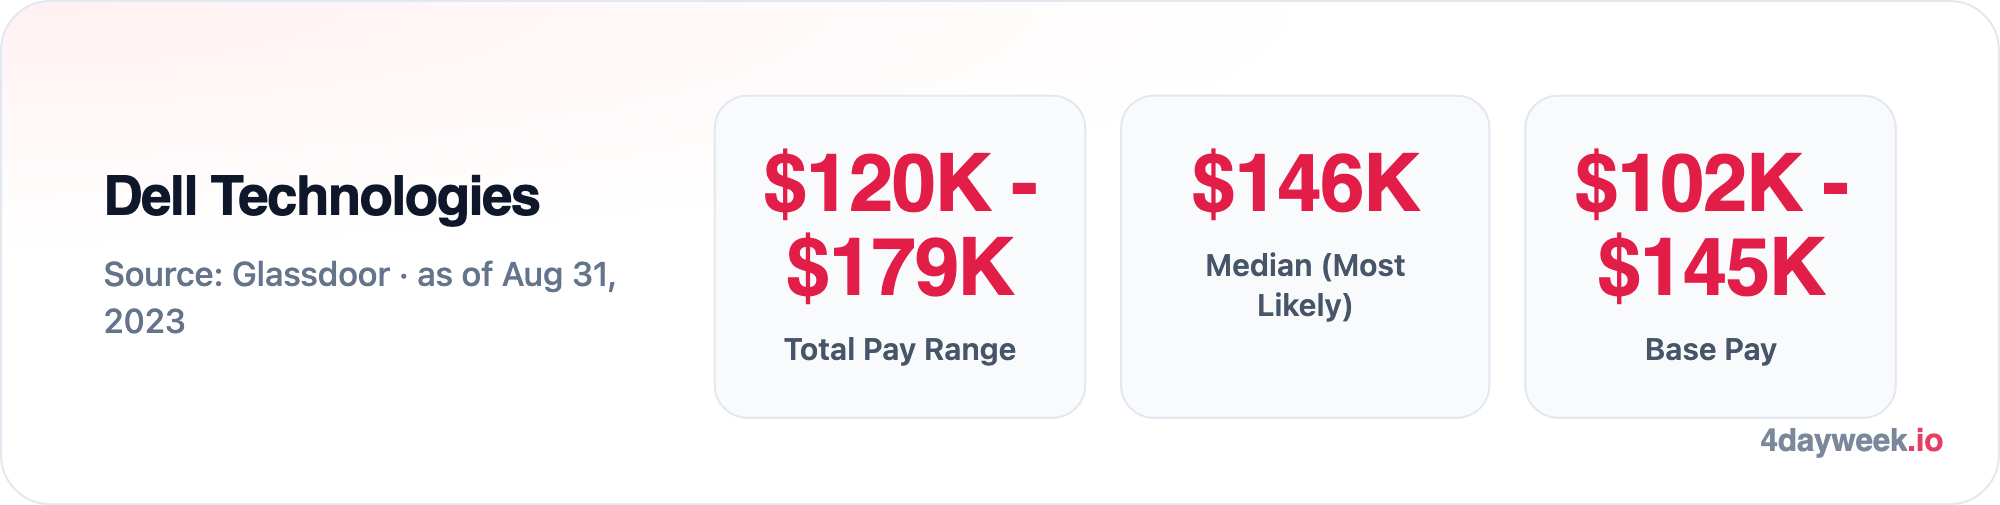Click the $146K median value
This screenshot has width=2000, height=505.
pos(1305,184)
